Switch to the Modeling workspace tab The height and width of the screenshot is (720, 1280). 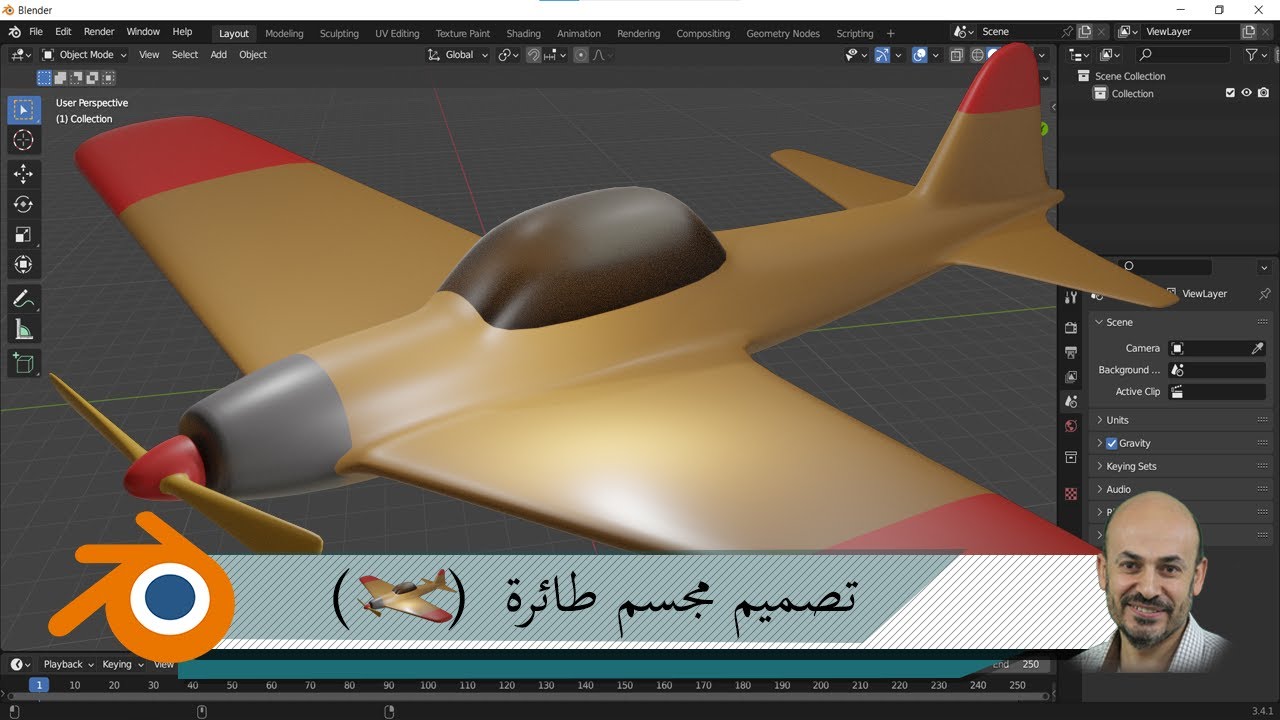pyautogui.click(x=284, y=33)
